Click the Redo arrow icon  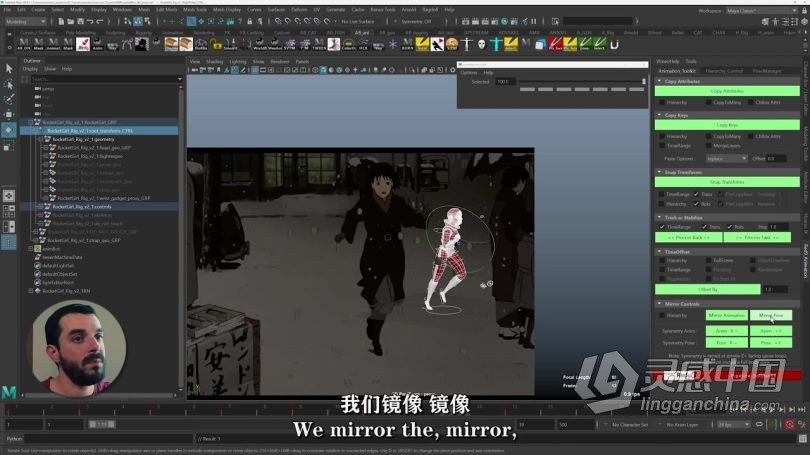click(x=100, y=21)
